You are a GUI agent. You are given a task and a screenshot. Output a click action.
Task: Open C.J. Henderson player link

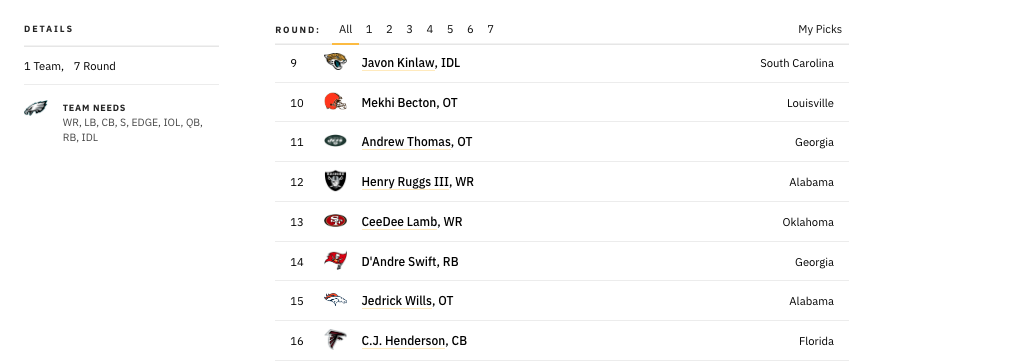(x=403, y=341)
